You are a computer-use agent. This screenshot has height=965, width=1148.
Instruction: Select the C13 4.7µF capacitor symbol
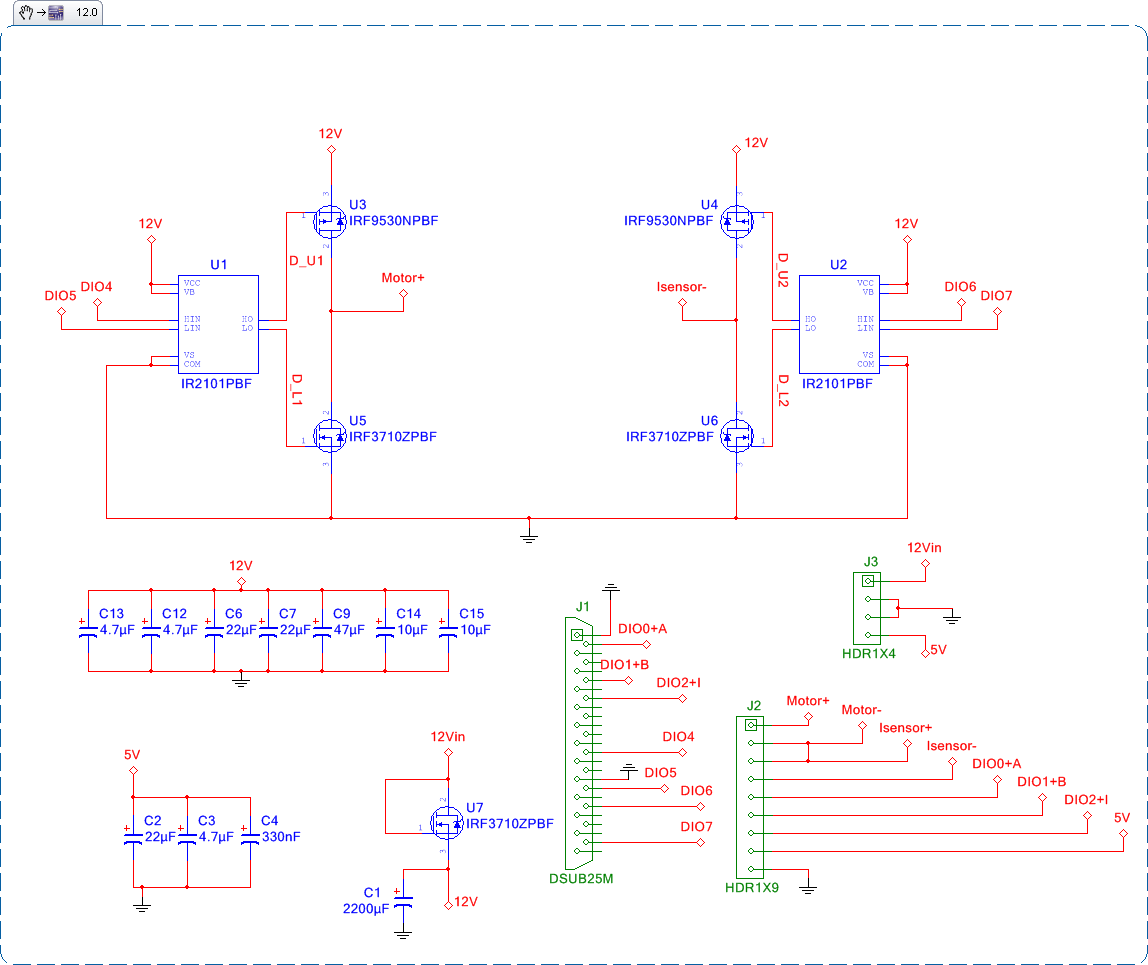pos(85,630)
